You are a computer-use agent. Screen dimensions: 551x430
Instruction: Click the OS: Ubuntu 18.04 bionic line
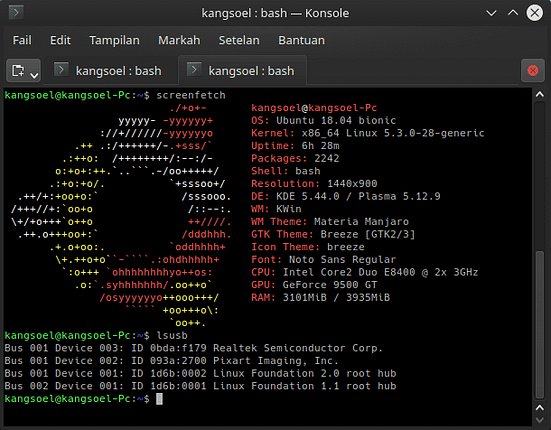[324, 120]
